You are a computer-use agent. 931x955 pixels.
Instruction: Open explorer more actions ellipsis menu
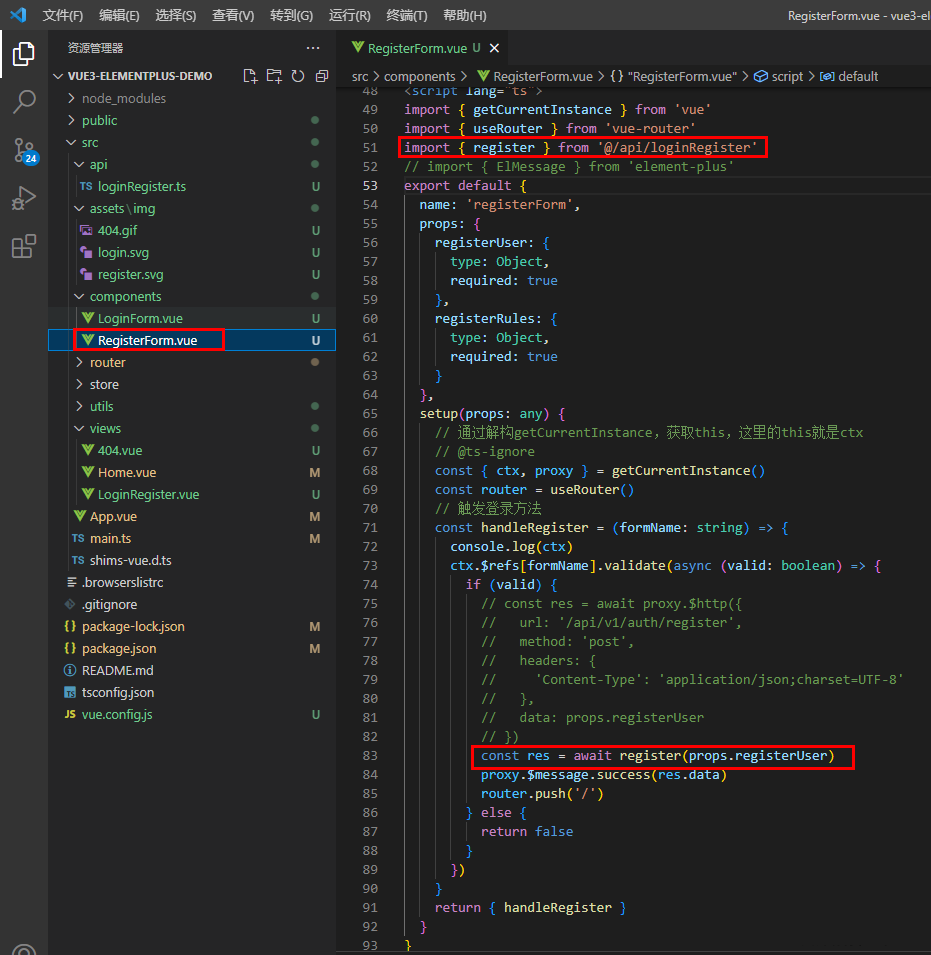[313, 48]
